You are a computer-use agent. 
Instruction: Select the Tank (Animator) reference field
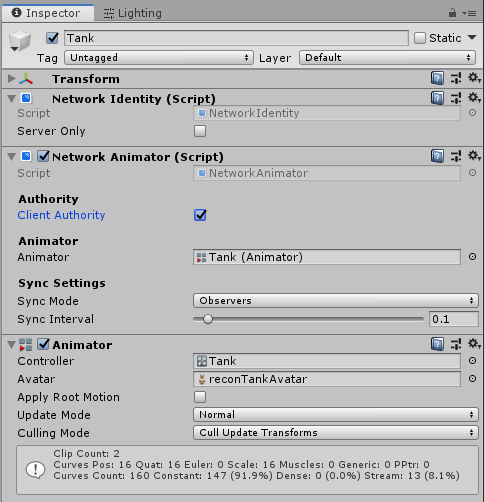pyautogui.click(x=327, y=257)
